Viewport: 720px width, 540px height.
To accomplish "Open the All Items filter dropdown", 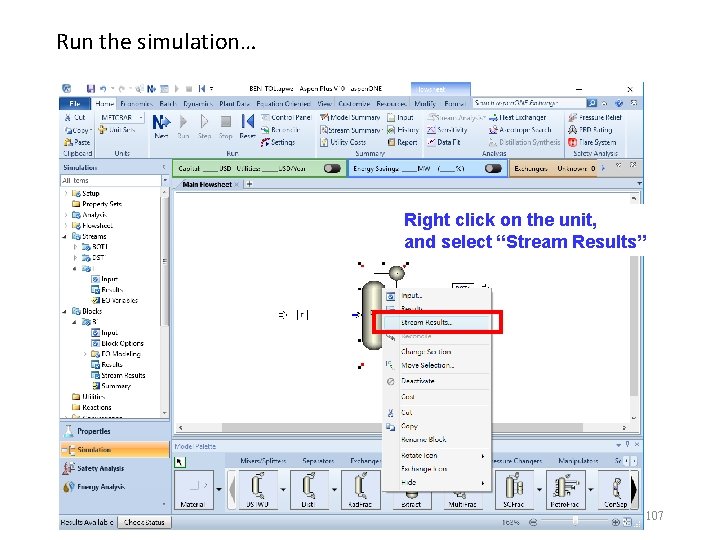I will [x=165, y=180].
